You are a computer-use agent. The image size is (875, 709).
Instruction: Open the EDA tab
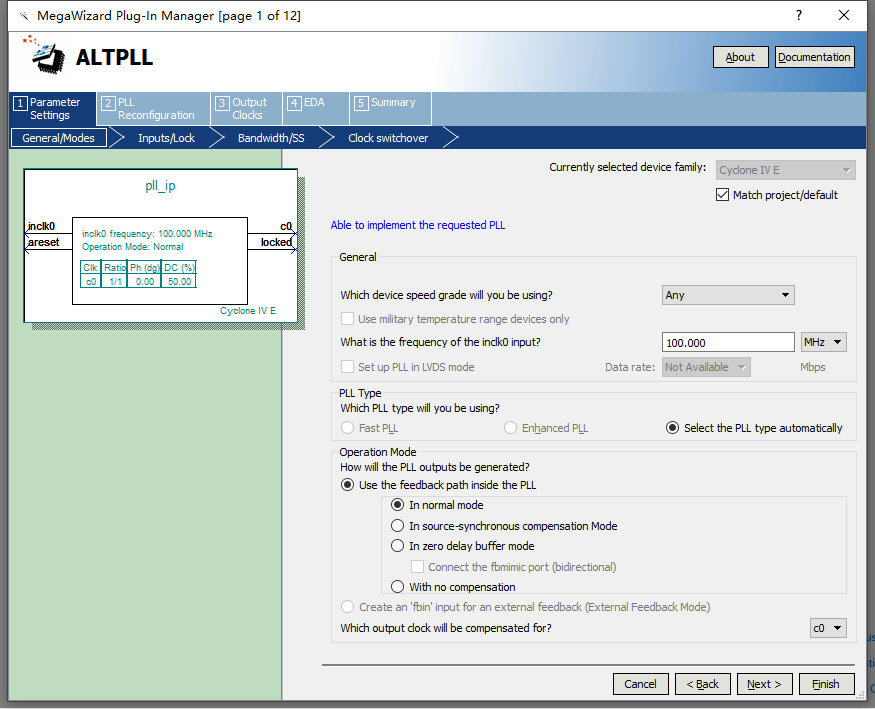(x=316, y=109)
